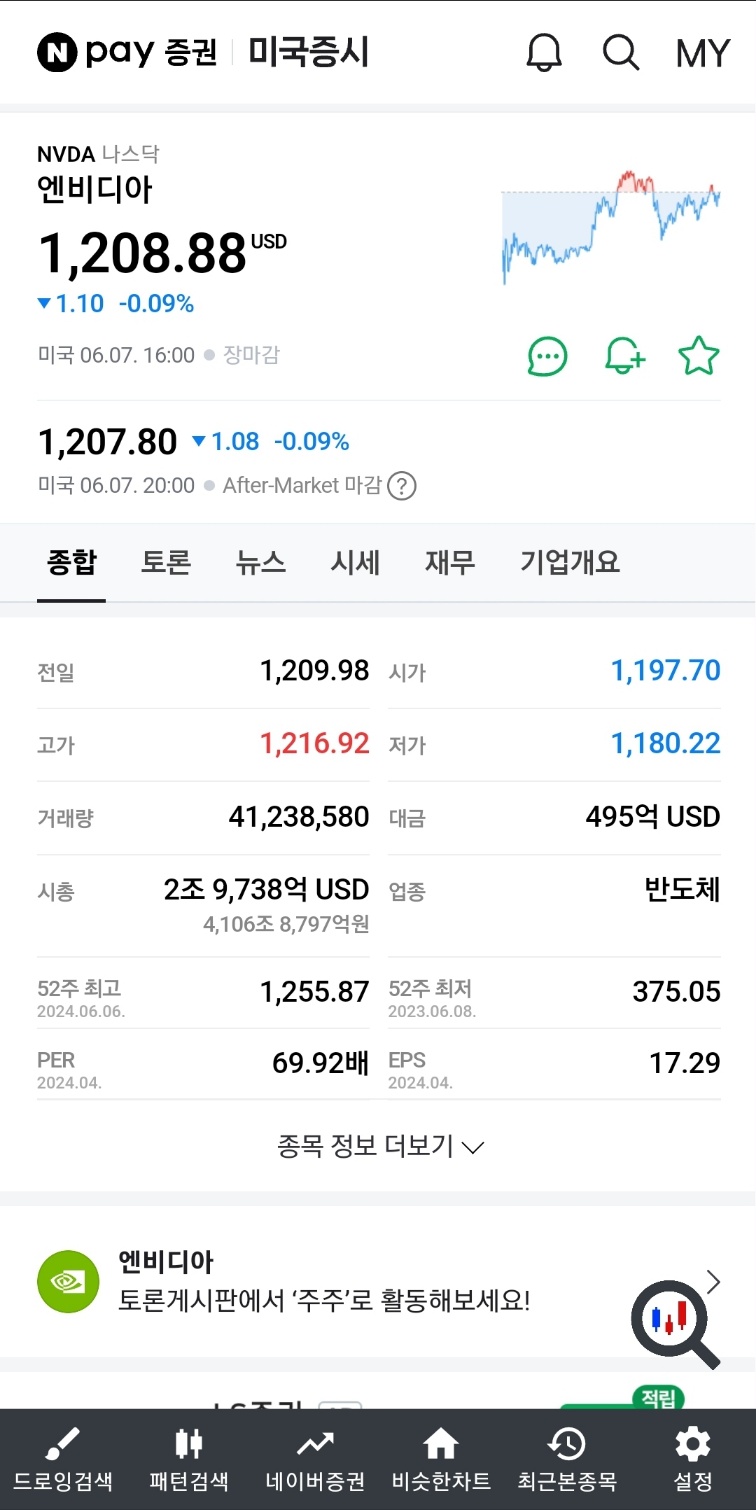The height and width of the screenshot is (1510, 756).
Task: Click the After-Market help question mark icon
Action: [401, 486]
